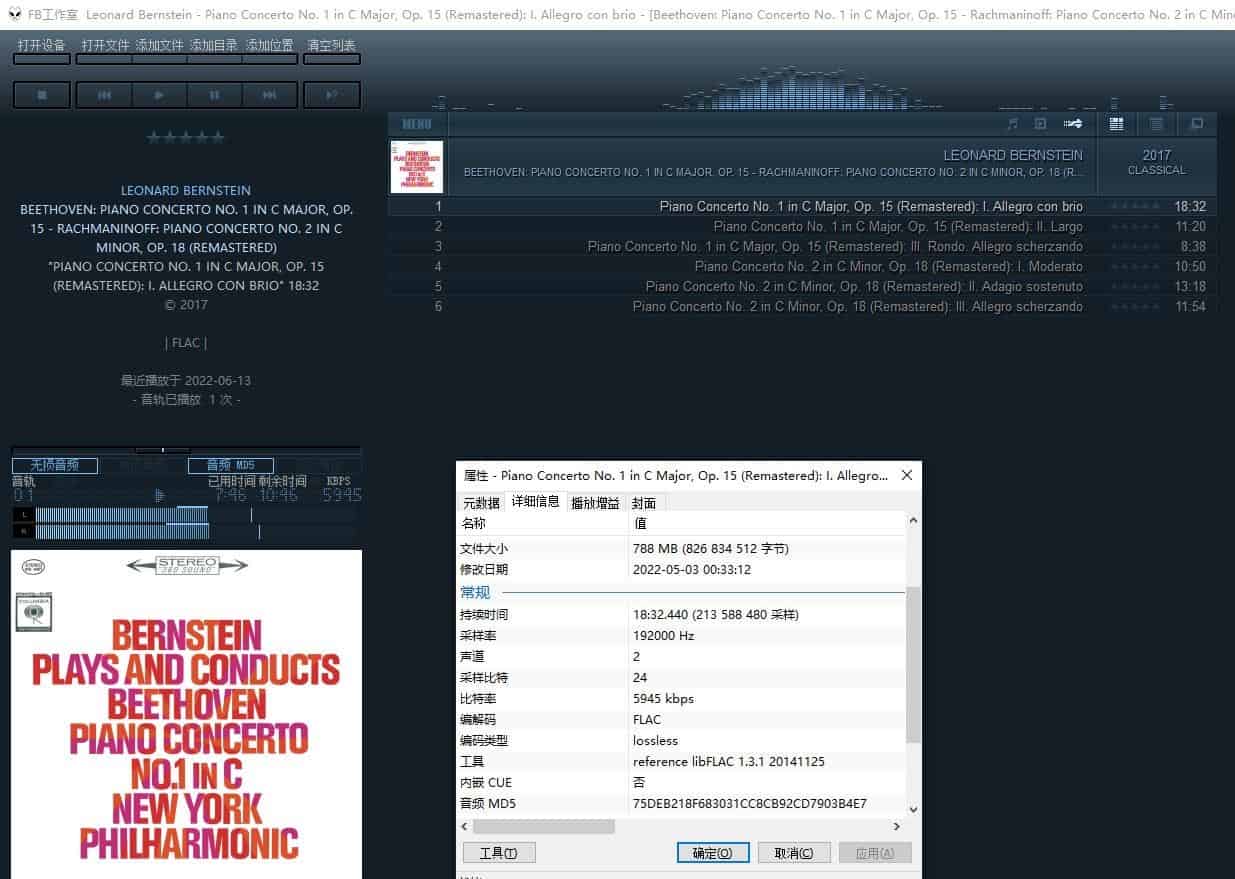1235x879 pixels.
Task: Click the 值 column header
Action: point(767,523)
